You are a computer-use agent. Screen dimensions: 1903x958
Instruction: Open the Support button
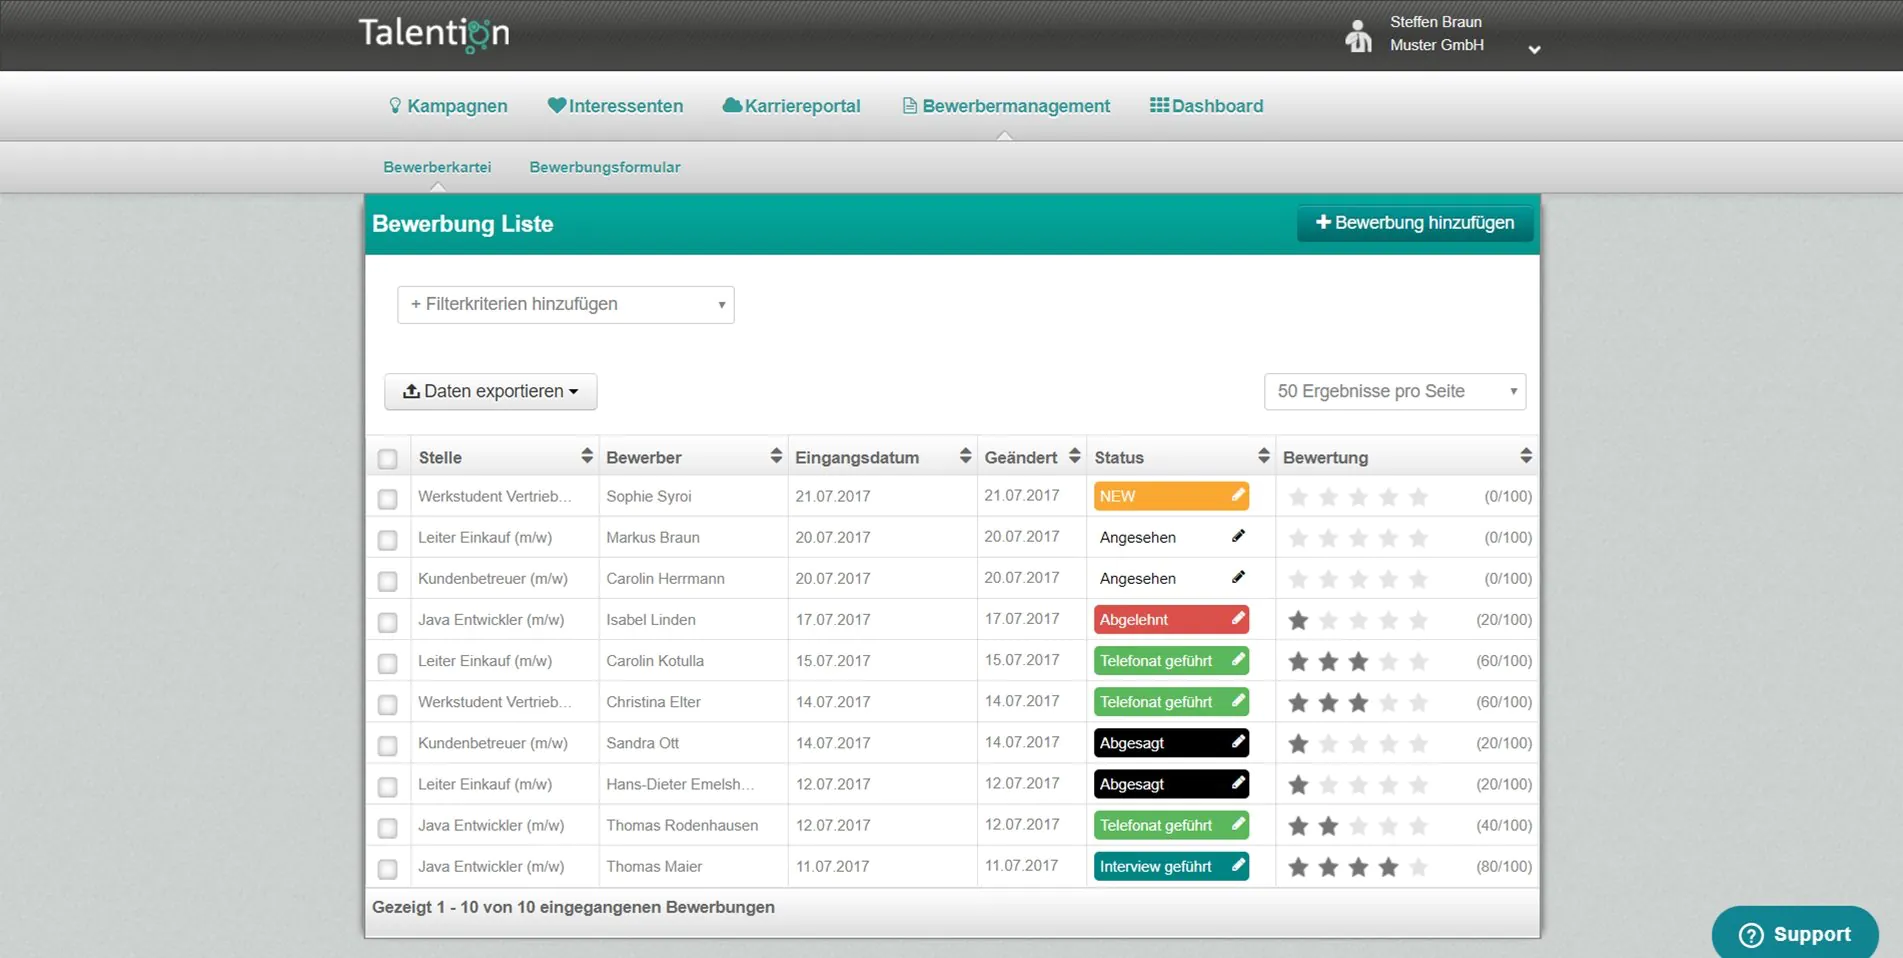(x=1795, y=934)
